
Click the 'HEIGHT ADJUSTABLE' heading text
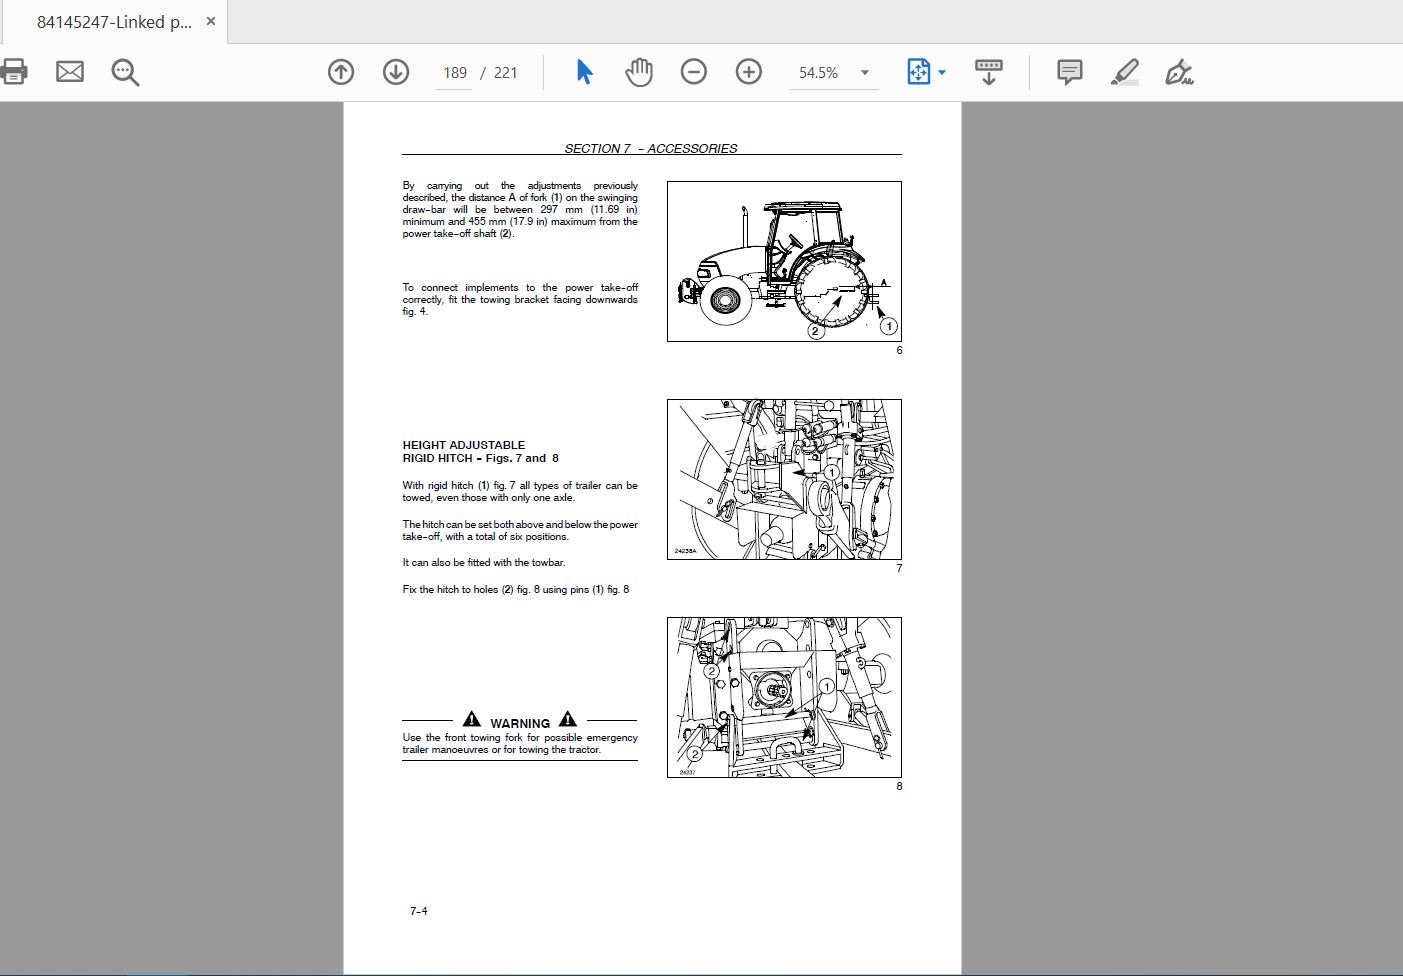tap(464, 445)
